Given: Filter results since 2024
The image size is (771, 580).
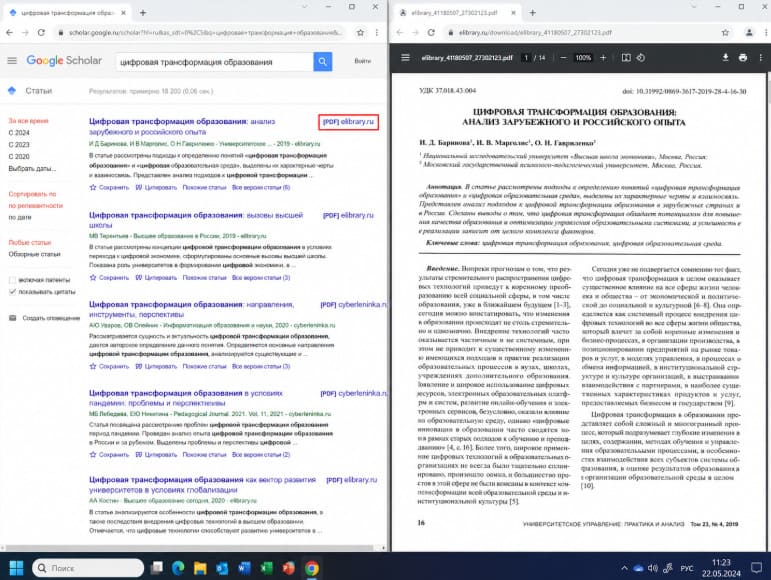Looking at the screenshot, I should [x=19, y=133].
